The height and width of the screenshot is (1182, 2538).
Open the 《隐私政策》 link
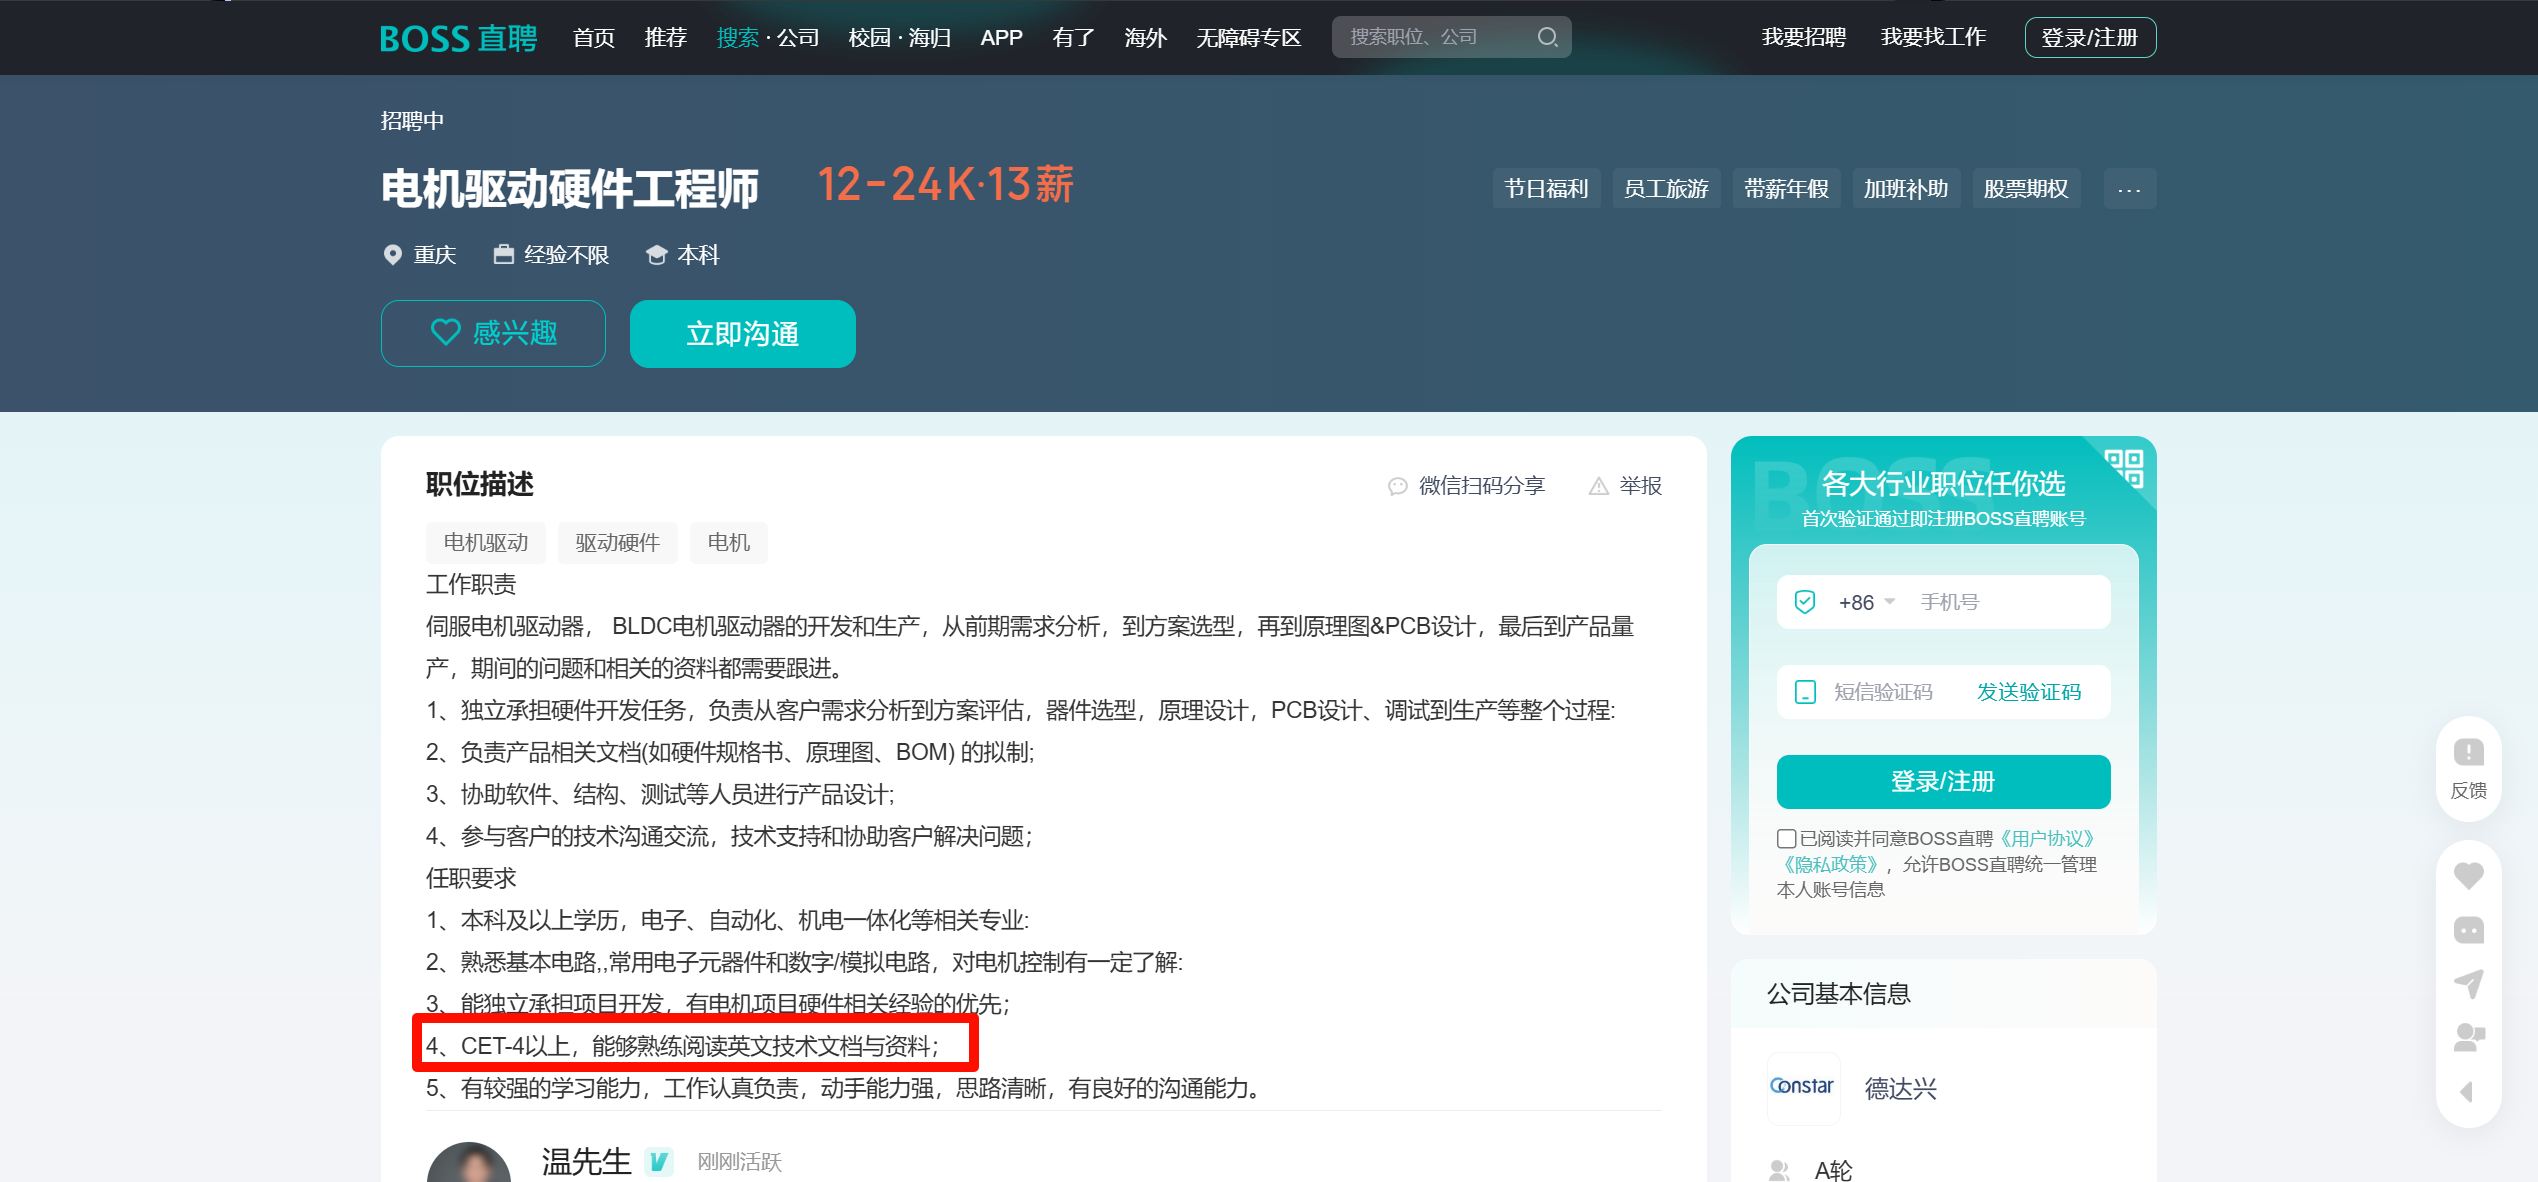point(1830,864)
